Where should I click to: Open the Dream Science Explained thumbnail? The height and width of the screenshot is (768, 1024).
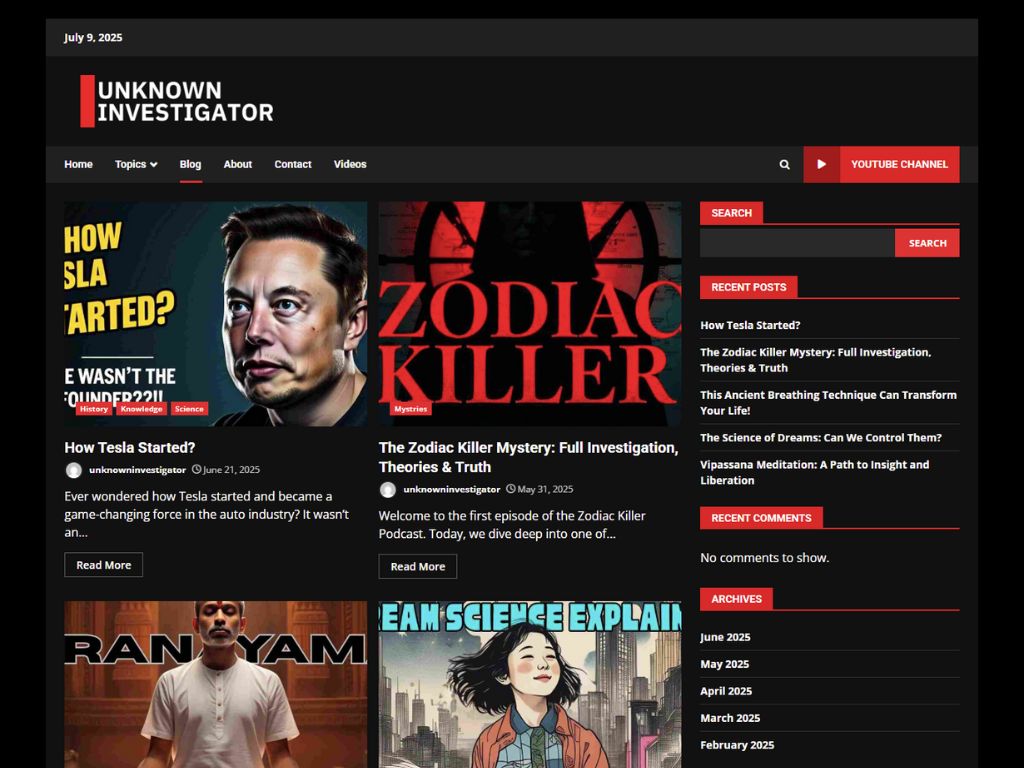click(530, 684)
